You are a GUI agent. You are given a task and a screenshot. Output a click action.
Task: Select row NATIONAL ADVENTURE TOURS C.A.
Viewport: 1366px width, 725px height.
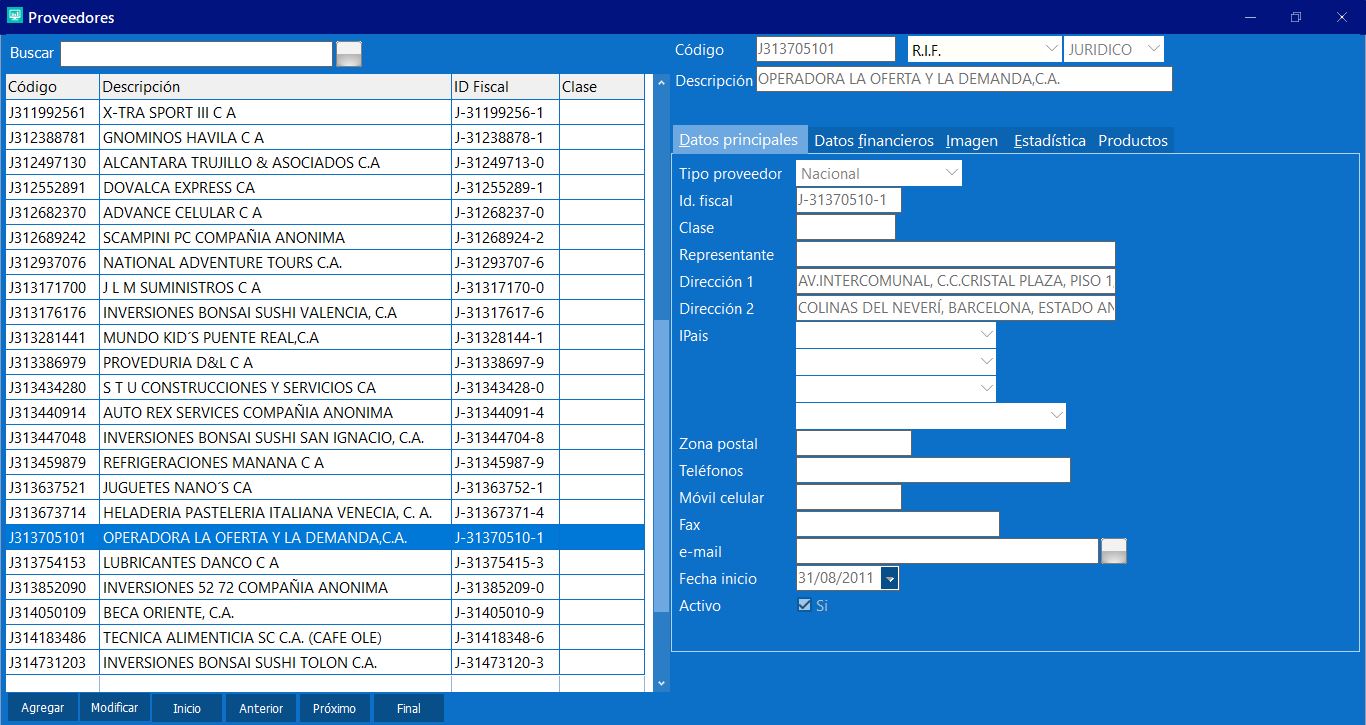point(325,262)
